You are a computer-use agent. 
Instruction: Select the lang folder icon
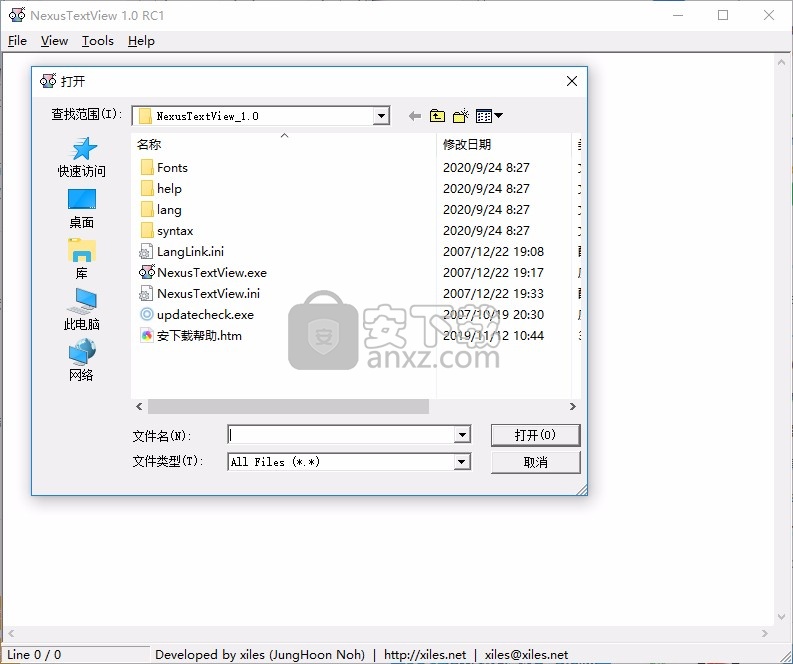[x=147, y=209]
